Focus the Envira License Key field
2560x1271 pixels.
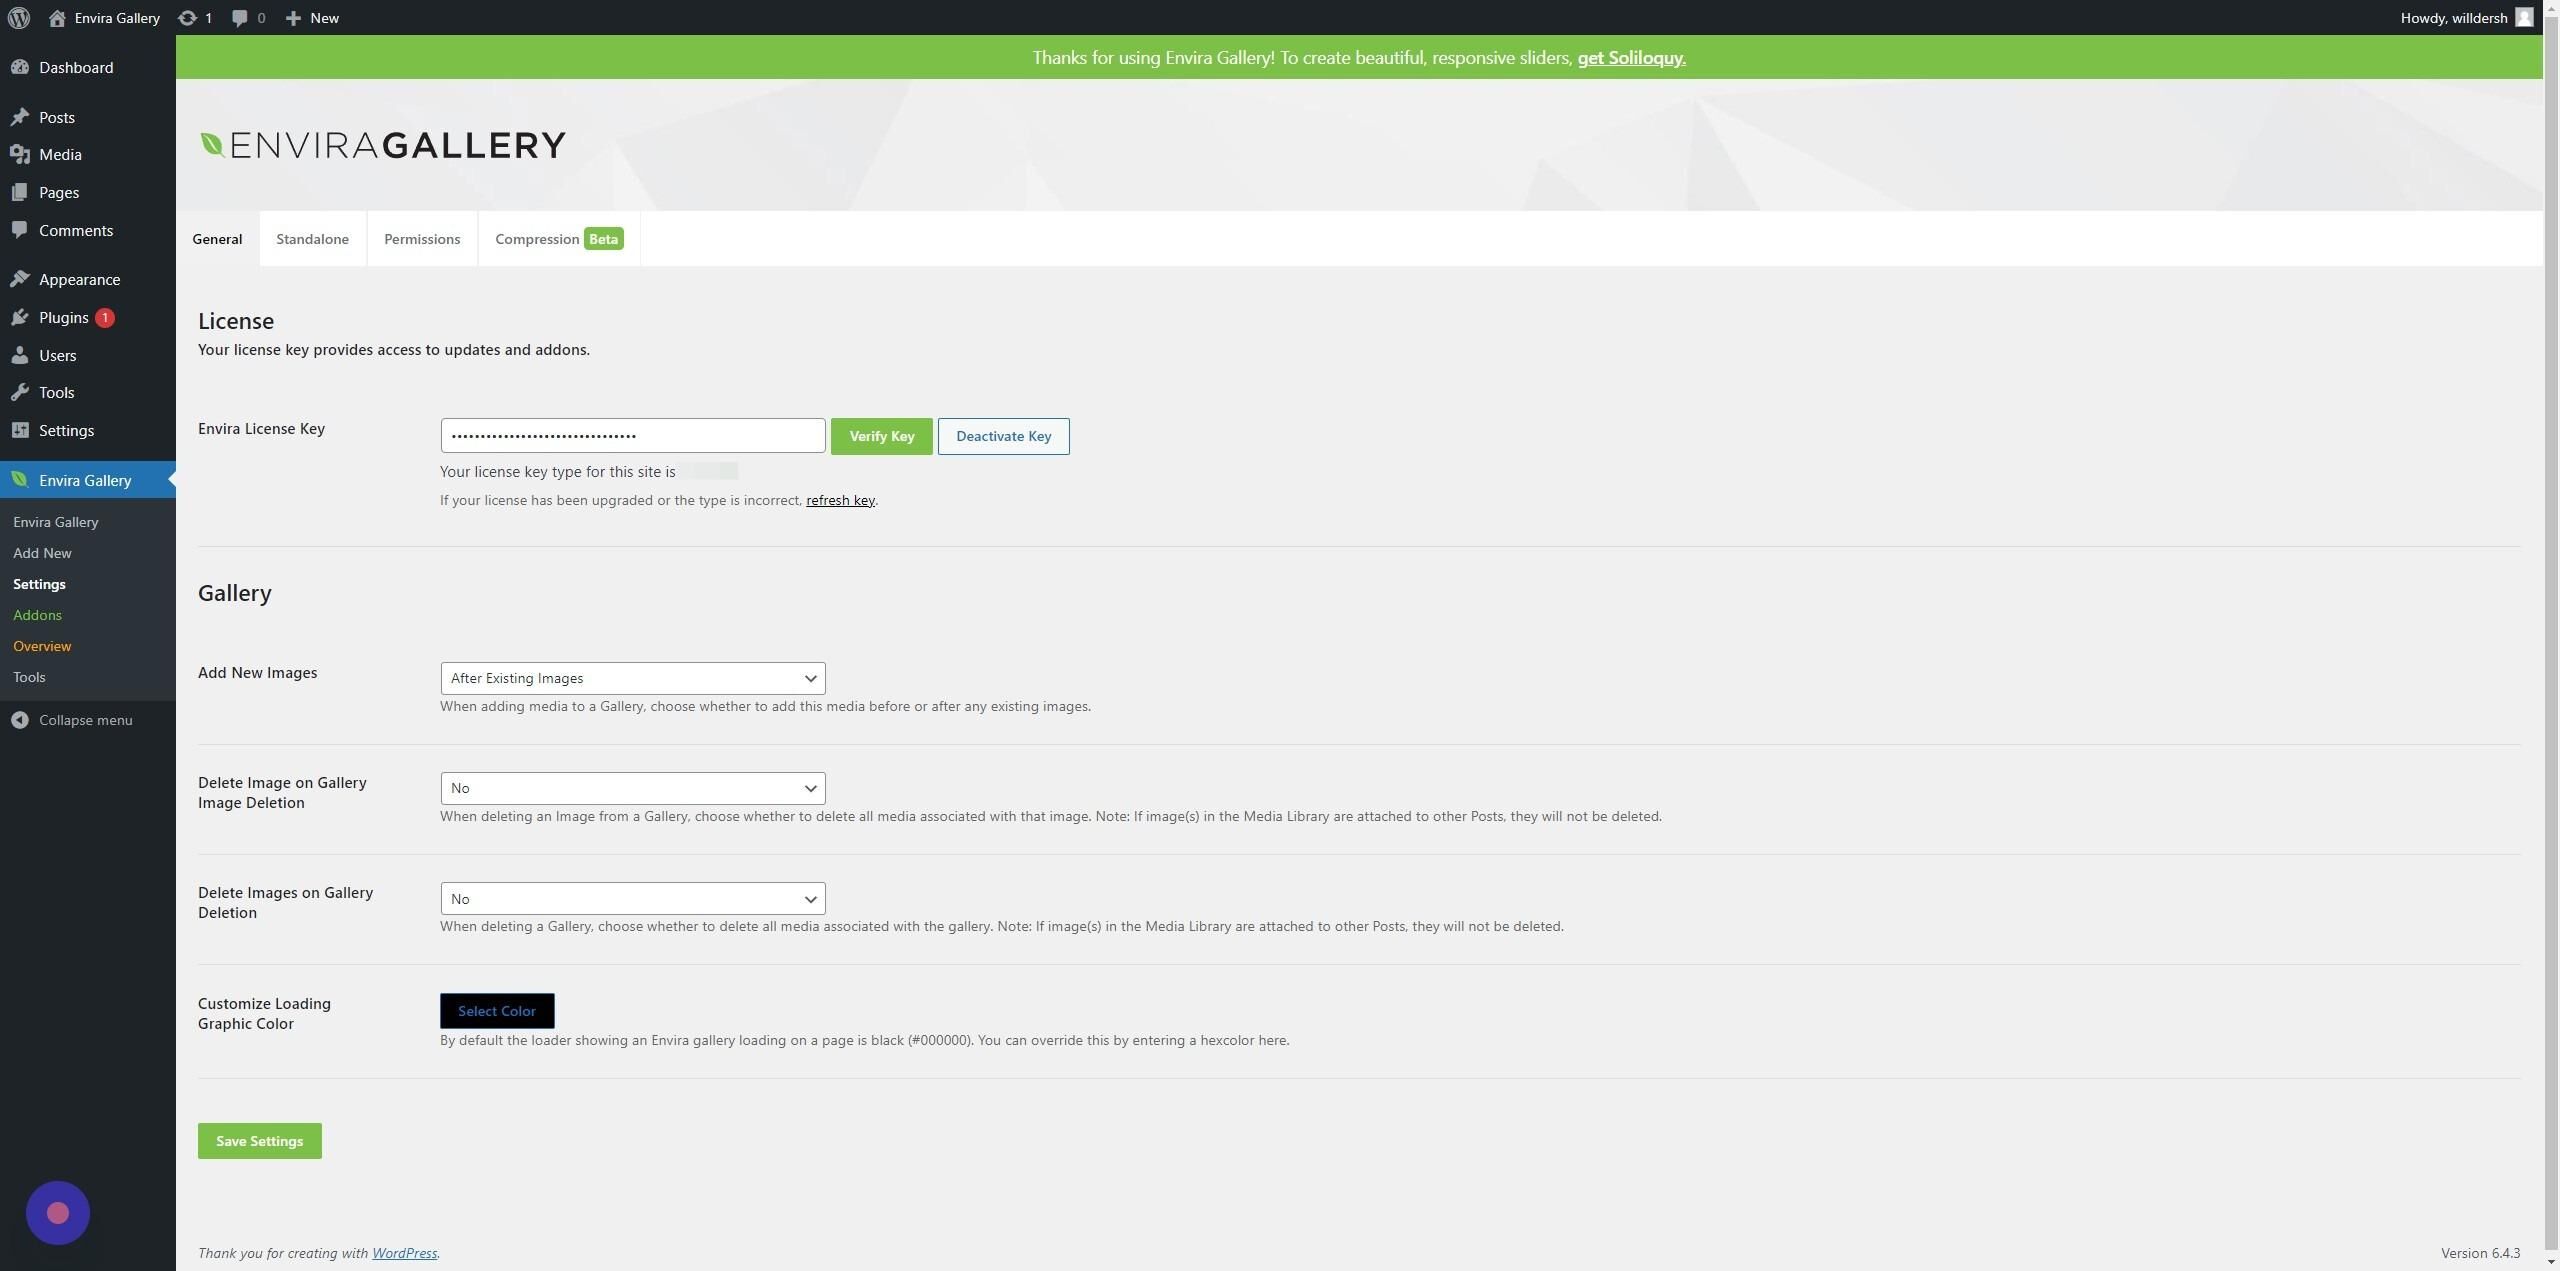point(633,435)
